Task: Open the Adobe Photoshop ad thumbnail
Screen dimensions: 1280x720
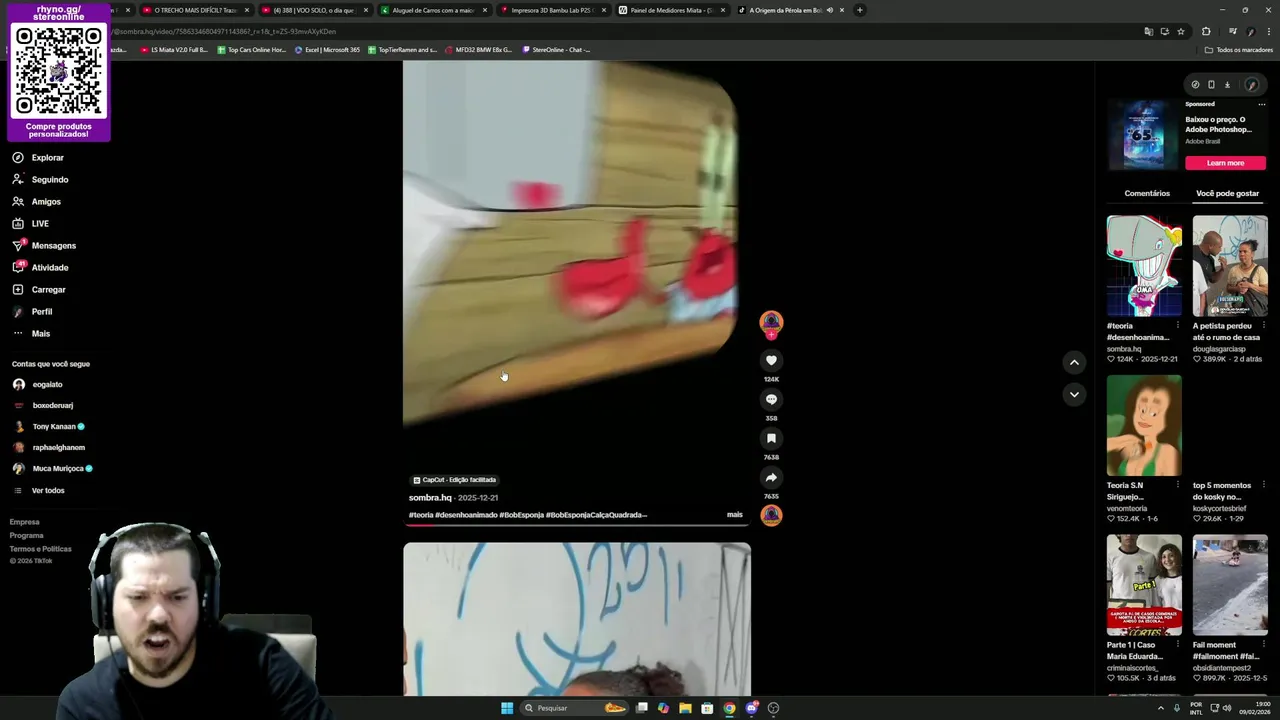Action: [x=1143, y=135]
